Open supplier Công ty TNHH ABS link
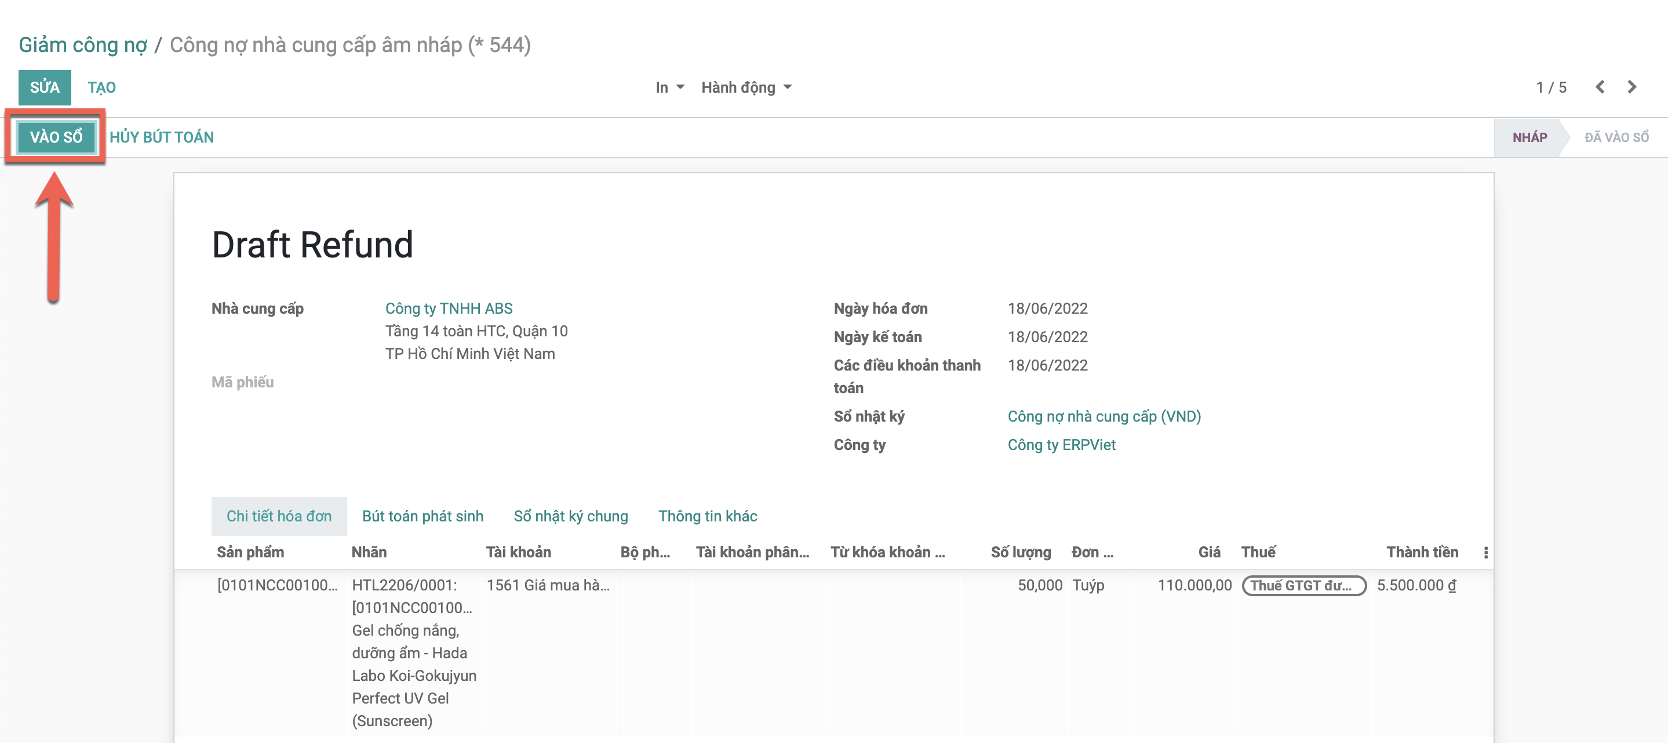Screen dimensions: 1672x744 (x=449, y=309)
